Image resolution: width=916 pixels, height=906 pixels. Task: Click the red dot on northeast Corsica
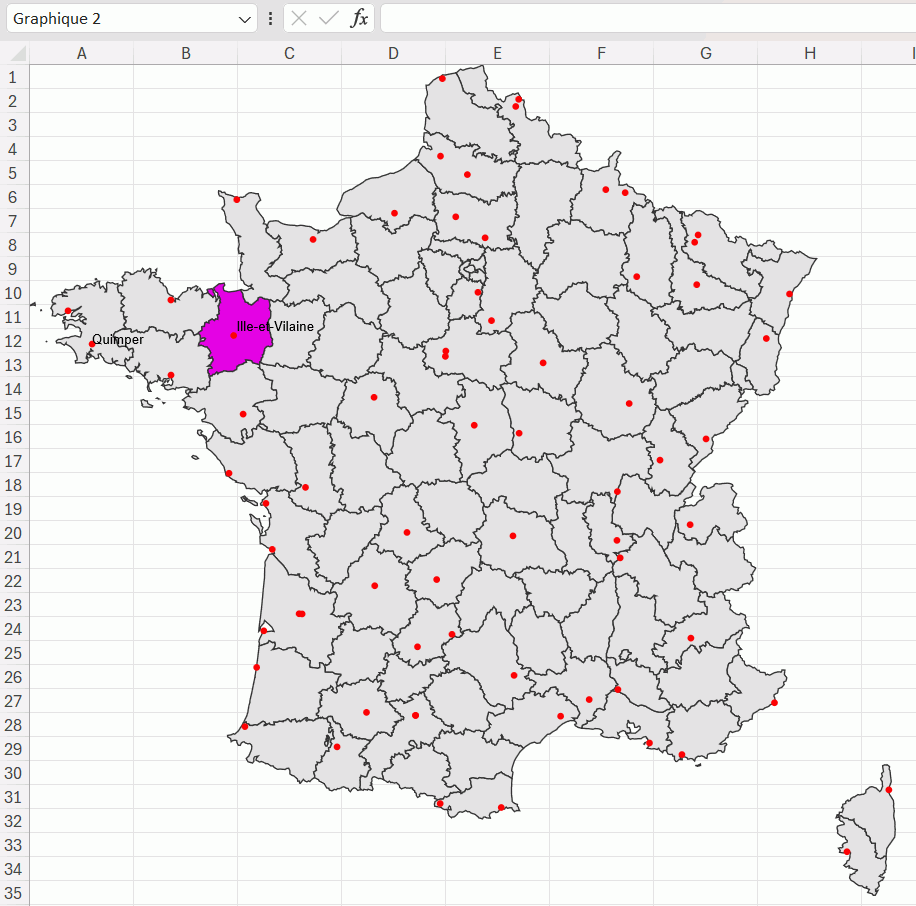tap(889, 790)
